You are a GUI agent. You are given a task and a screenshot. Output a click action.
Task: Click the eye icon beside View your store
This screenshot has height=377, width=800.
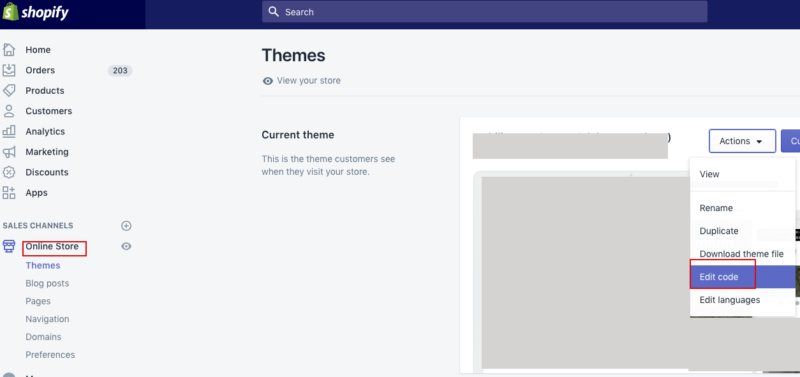pyautogui.click(x=267, y=81)
